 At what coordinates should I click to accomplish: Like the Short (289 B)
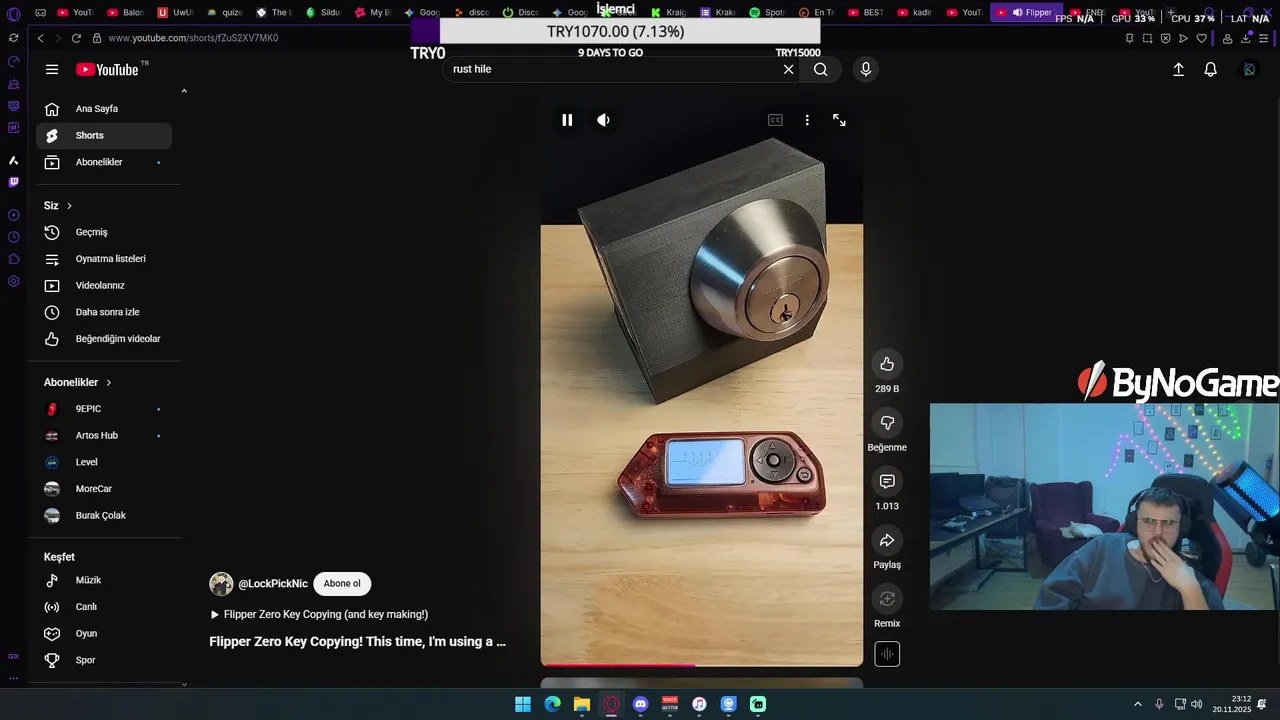click(887, 364)
